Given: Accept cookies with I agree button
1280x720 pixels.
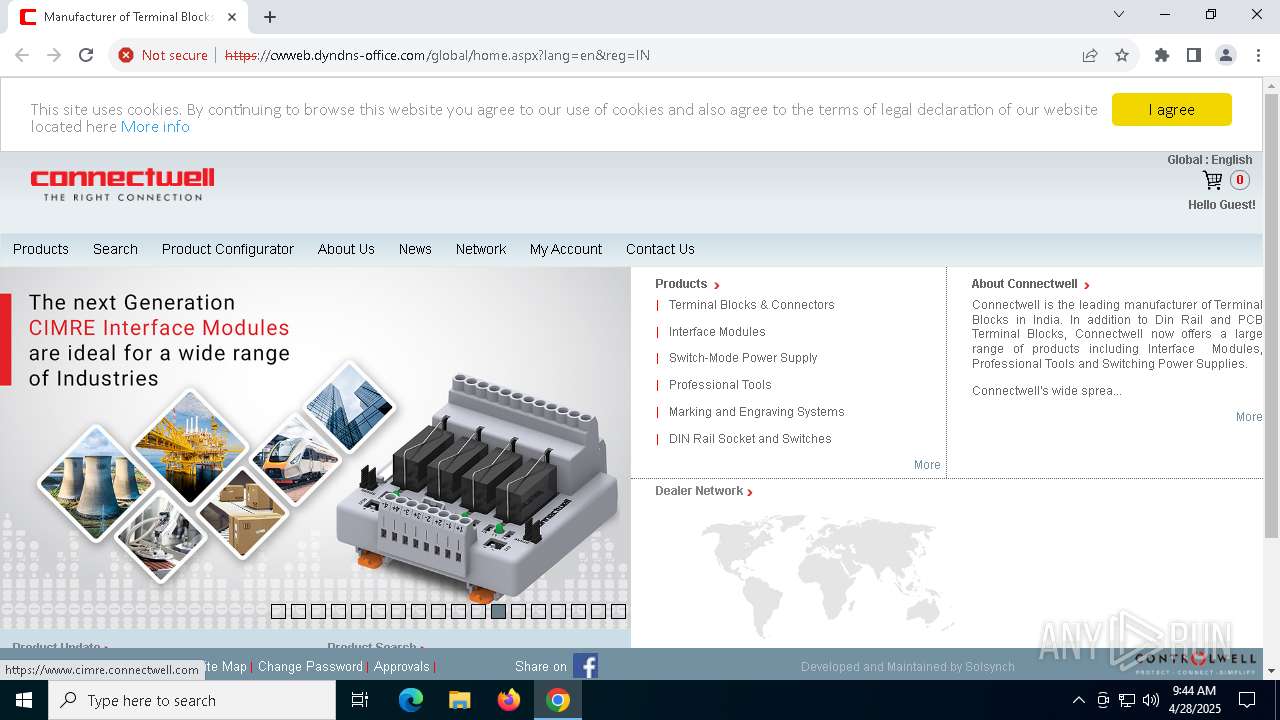Looking at the screenshot, I should (1172, 110).
